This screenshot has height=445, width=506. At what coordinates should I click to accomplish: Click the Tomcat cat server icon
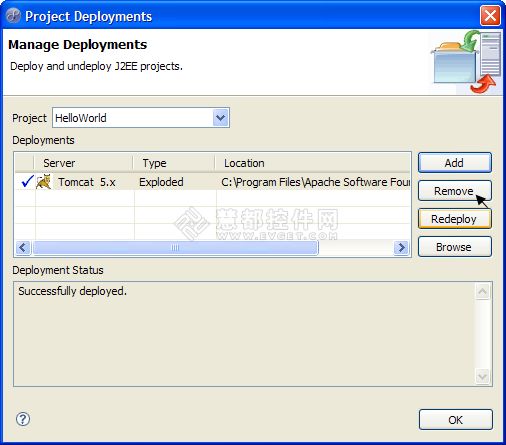point(44,182)
